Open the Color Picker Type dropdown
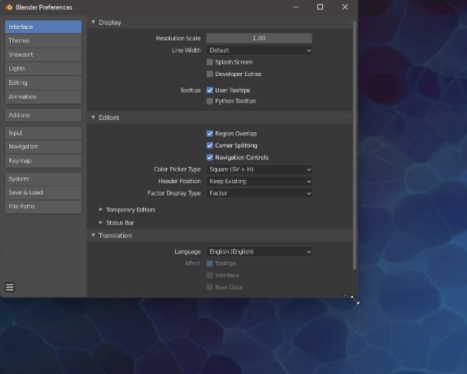Viewport: 467px width, 374px height. click(x=259, y=169)
